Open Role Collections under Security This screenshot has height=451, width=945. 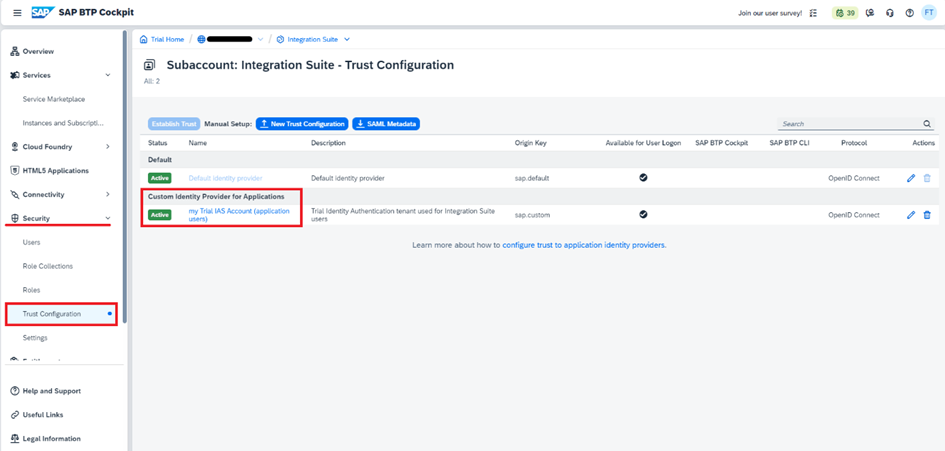click(48, 266)
